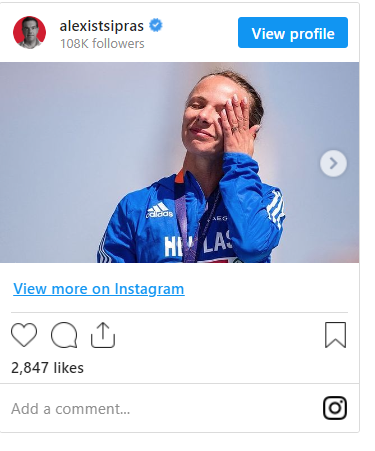Open the View more on Instagram link
Screen dimensions: 375x451
pyautogui.click(x=99, y=289)
